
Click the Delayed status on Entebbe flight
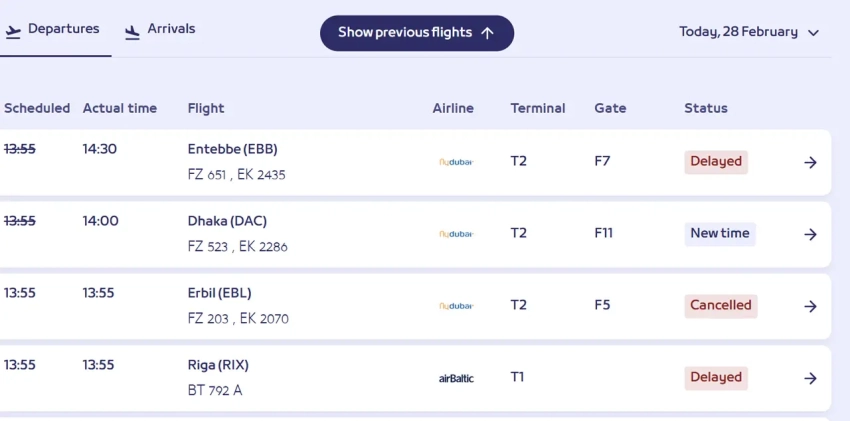pyautogui.click(x=716, y=161)
